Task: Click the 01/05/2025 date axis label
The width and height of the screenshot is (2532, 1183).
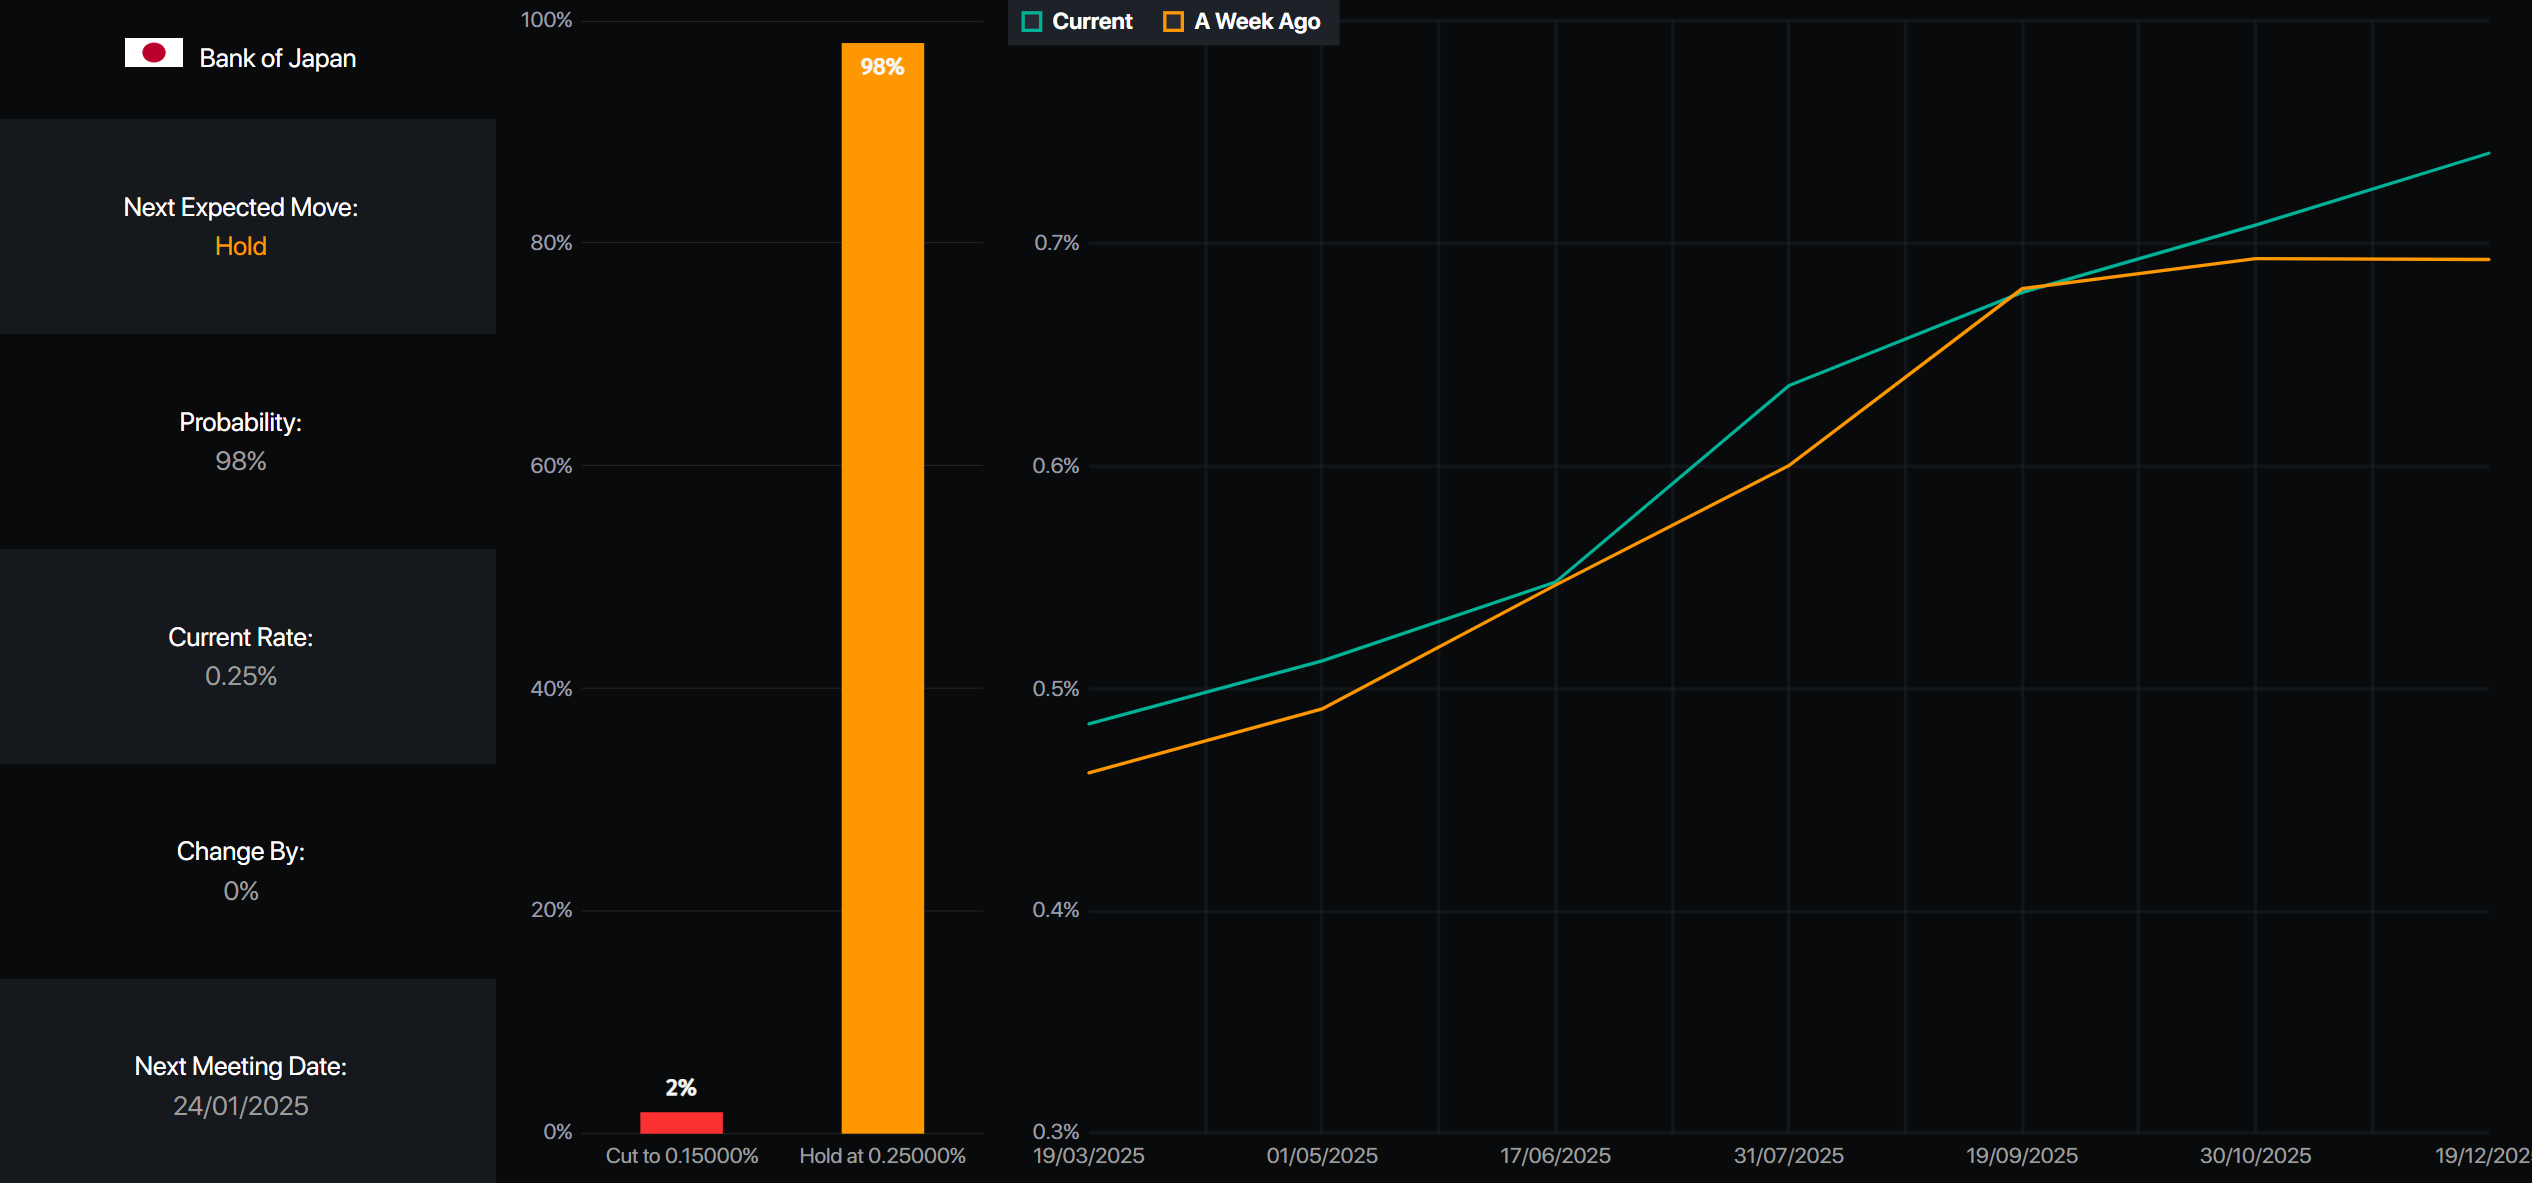Action: tap(1321, 1156)
